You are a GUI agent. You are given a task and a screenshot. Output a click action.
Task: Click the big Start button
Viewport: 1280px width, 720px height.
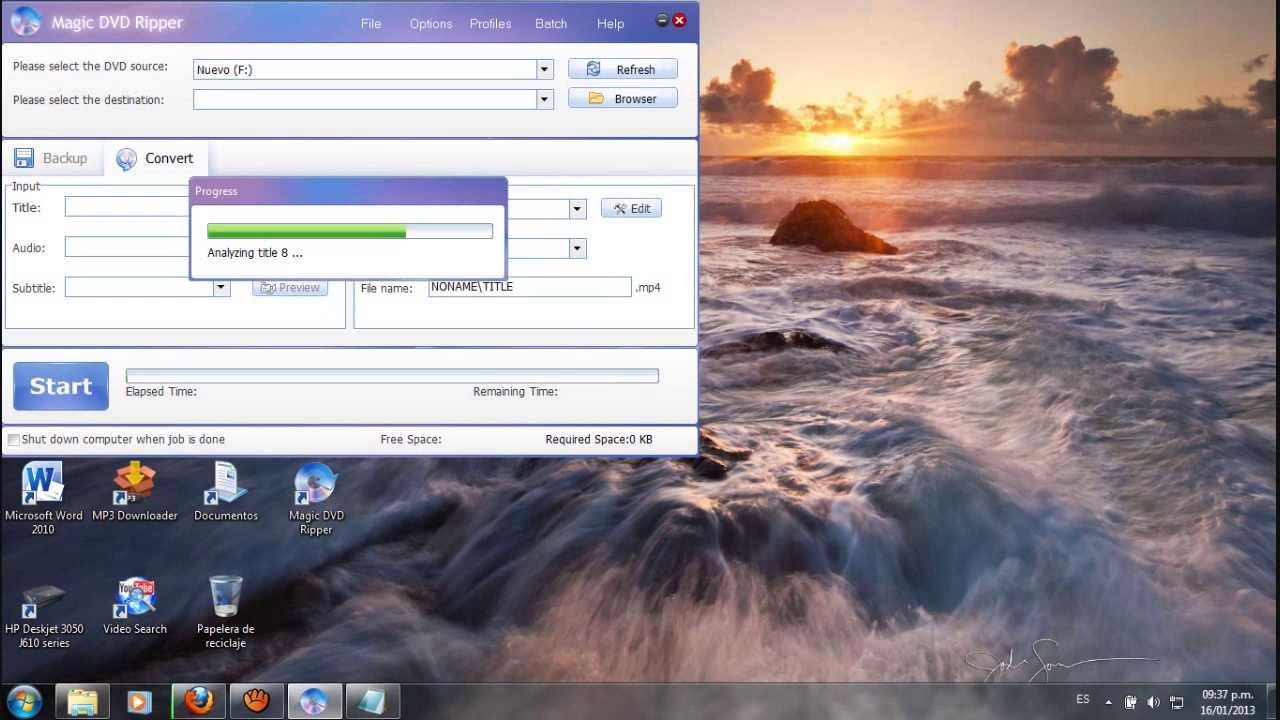click(x=61, y=386)
